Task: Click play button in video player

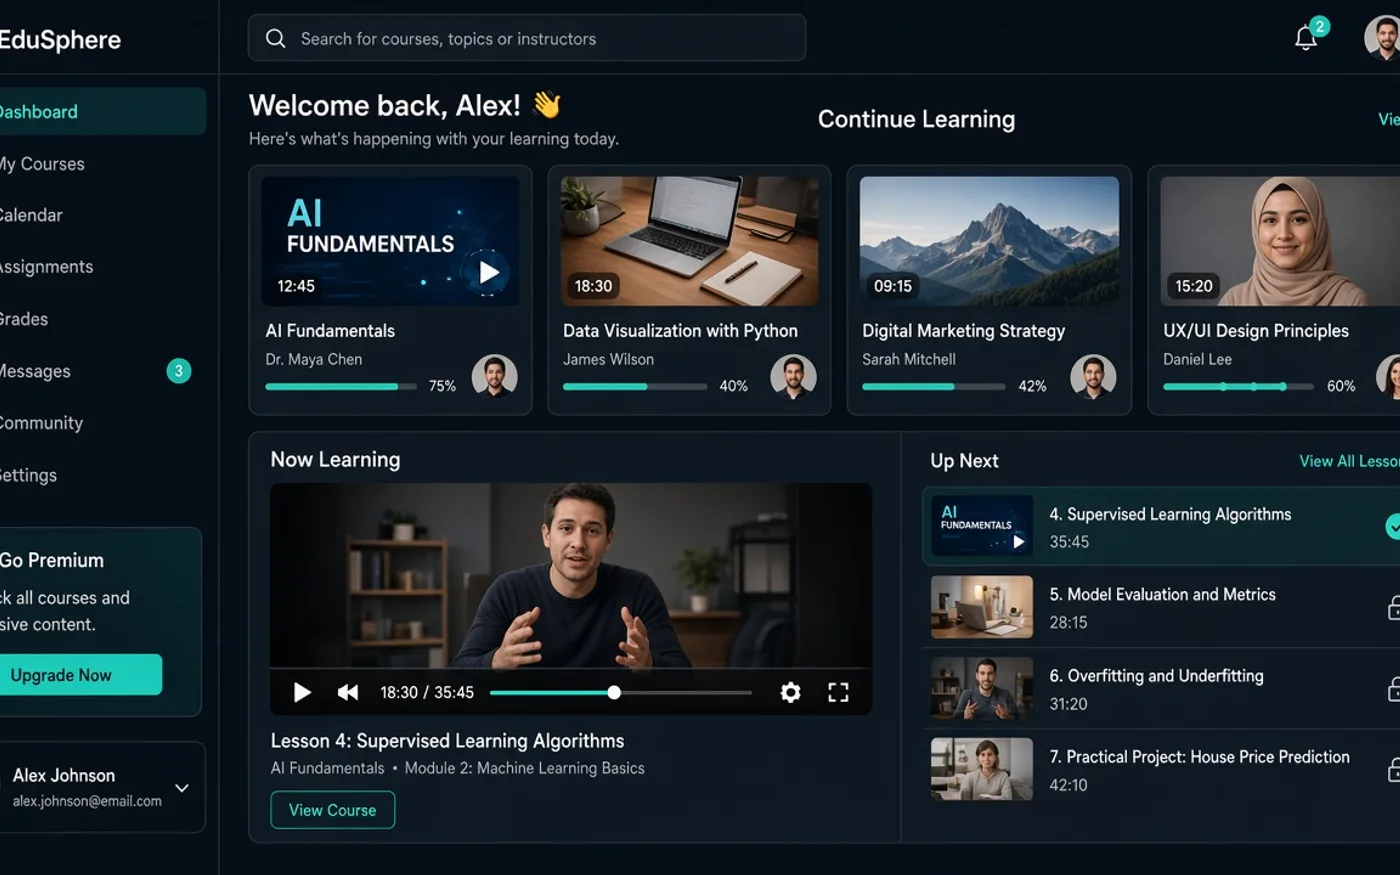Action: coord(302,692)
